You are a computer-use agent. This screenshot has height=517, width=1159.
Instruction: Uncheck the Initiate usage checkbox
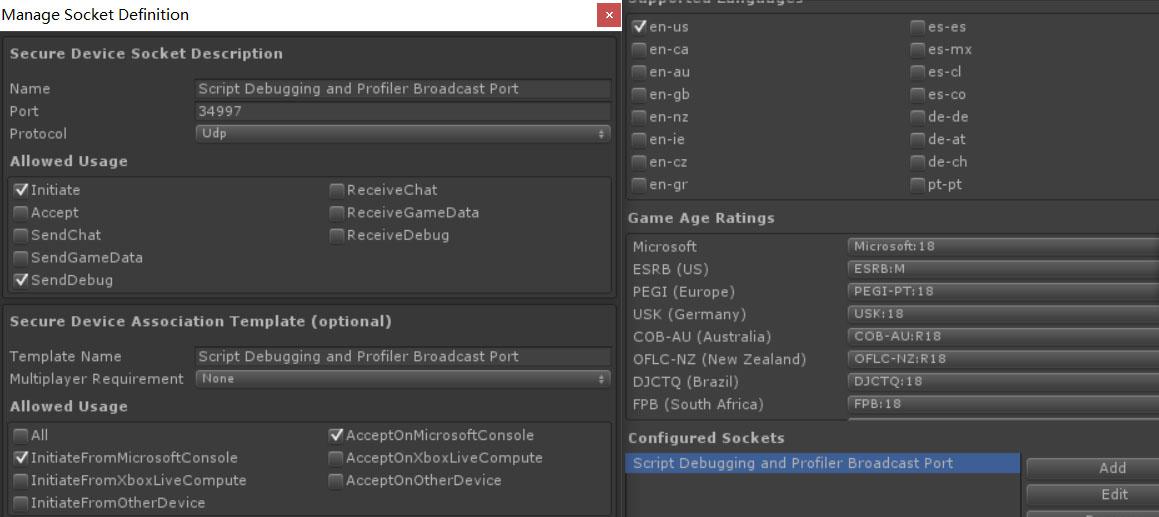tap(21, 190)
